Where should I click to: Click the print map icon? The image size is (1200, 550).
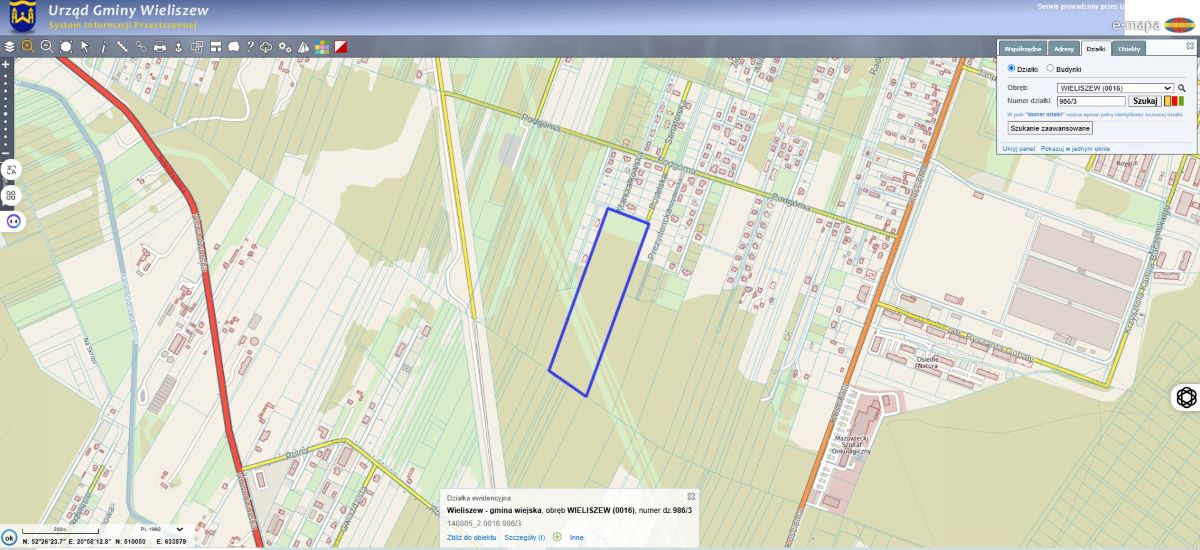[159, 46]
